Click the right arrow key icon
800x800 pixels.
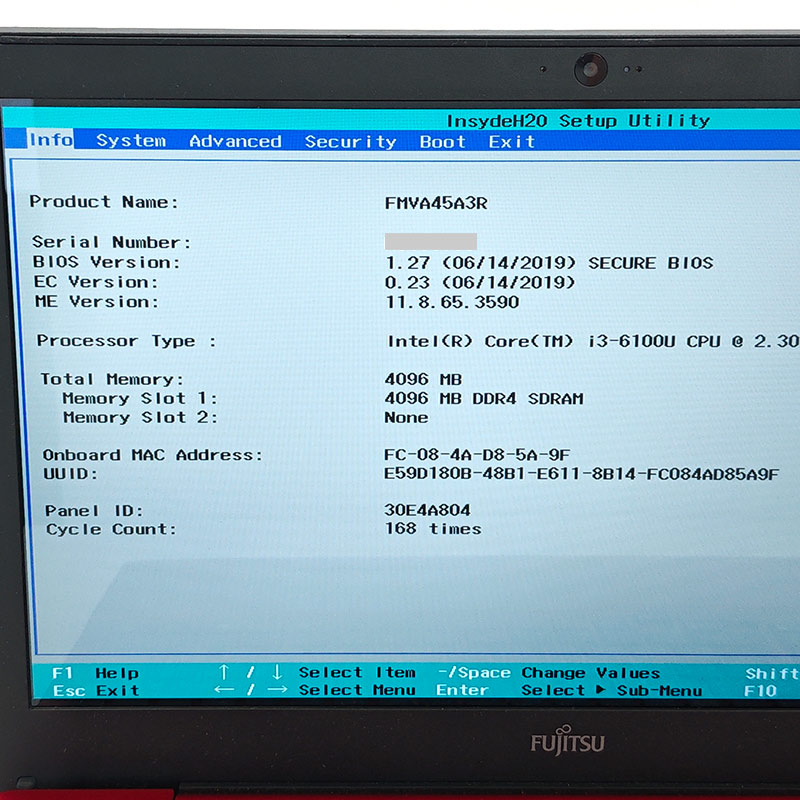[x=277, y=690]
